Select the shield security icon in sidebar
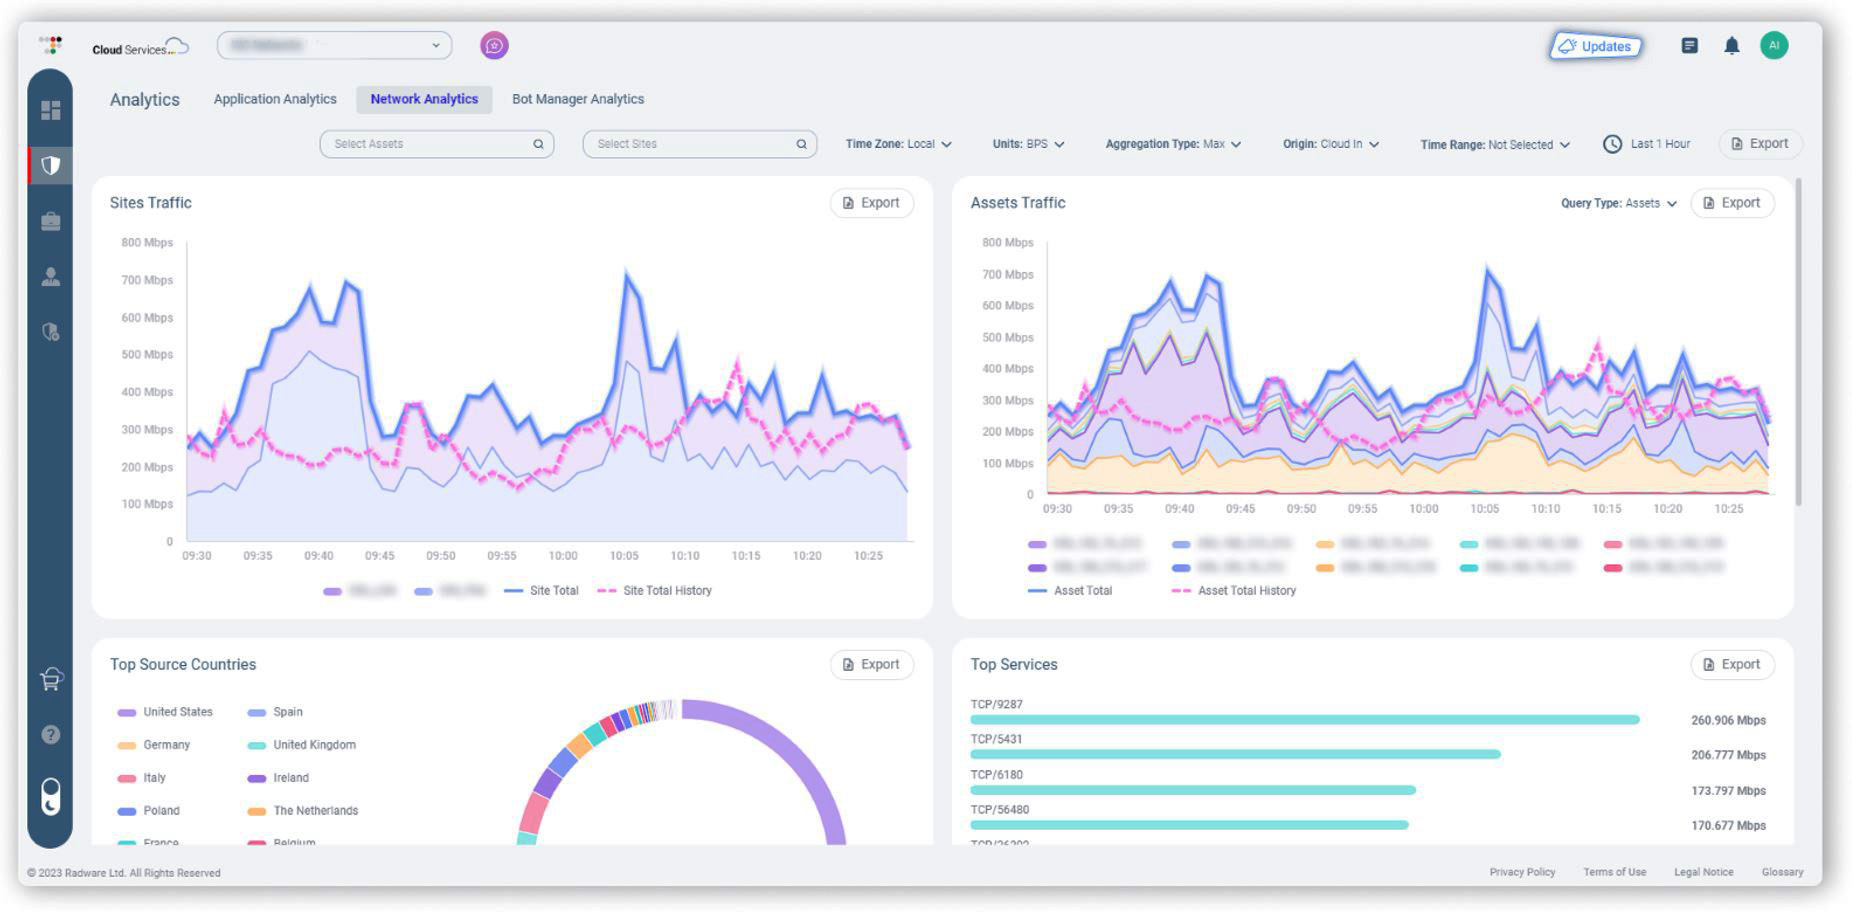This screenshot has width=1852, height=913. (x=50, y=165)
